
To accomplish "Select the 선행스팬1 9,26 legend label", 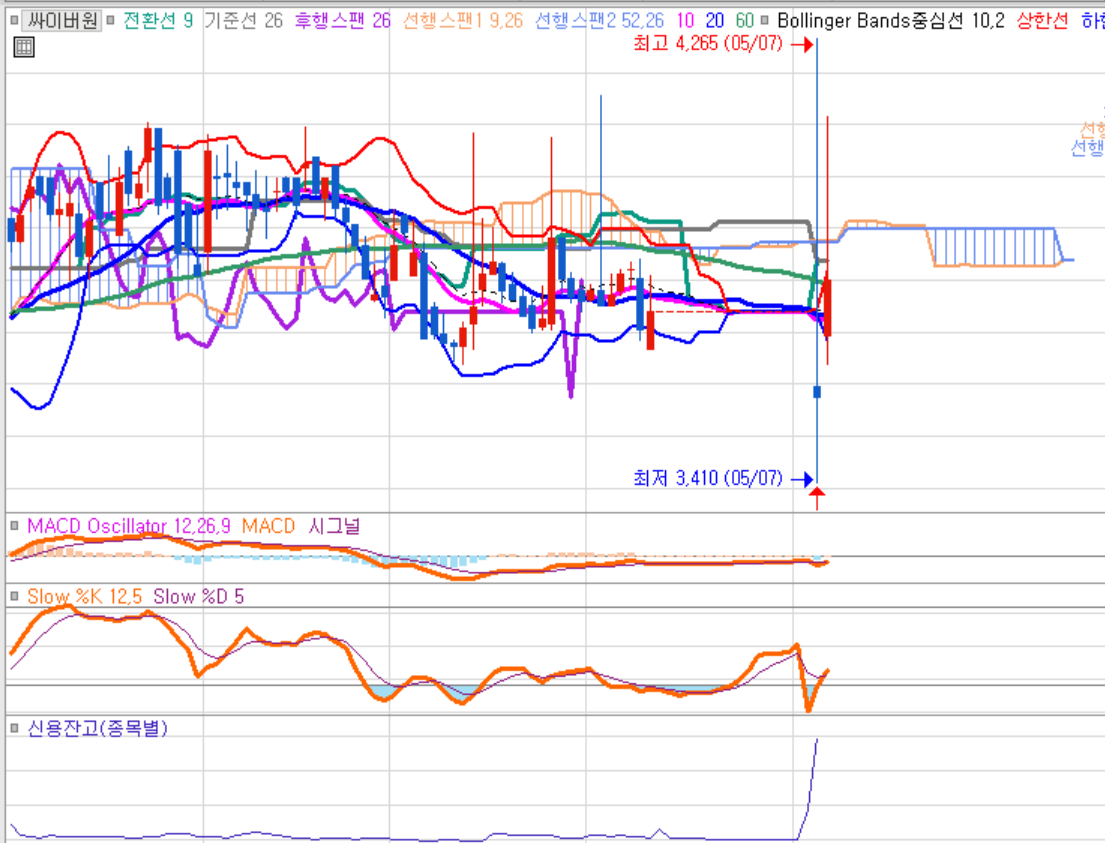I will point(463,20).
